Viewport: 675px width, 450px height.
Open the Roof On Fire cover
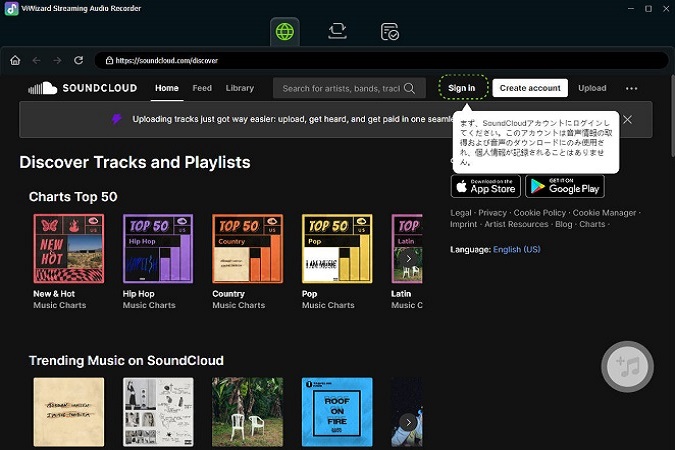pos(337,412)
